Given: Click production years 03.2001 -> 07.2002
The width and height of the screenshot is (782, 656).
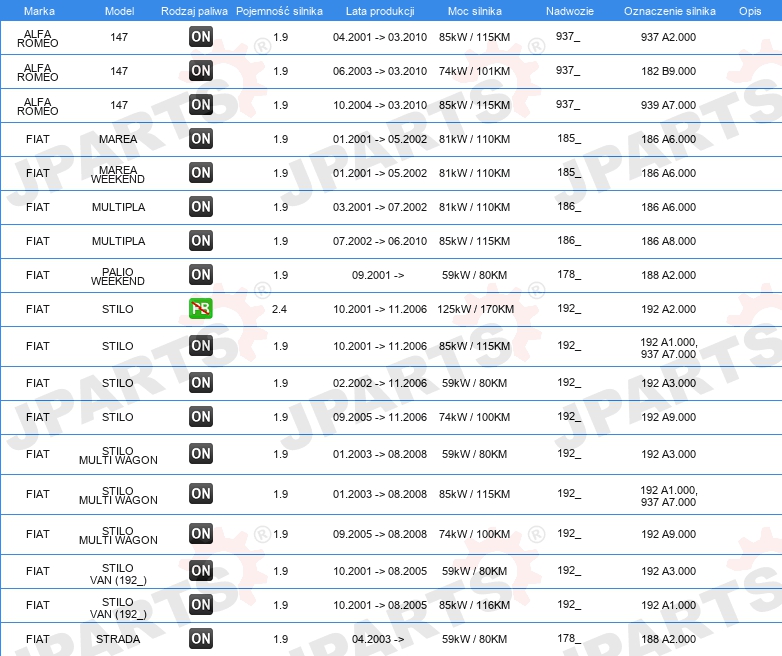Looking at the screenshot, I should pos(380,207).
